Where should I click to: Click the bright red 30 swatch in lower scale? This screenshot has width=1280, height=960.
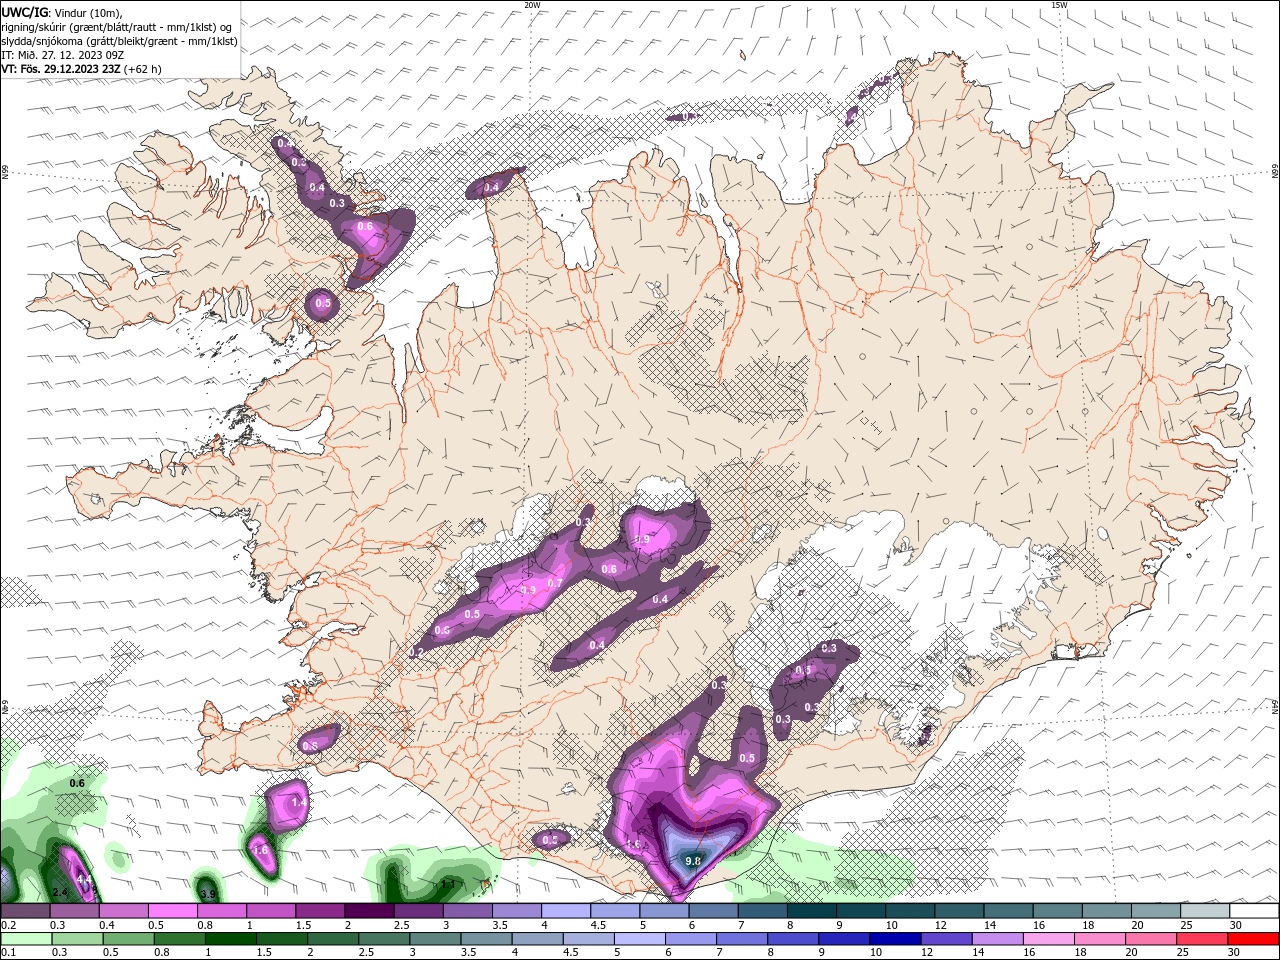pyautogui.click(x=1254, y=938)
